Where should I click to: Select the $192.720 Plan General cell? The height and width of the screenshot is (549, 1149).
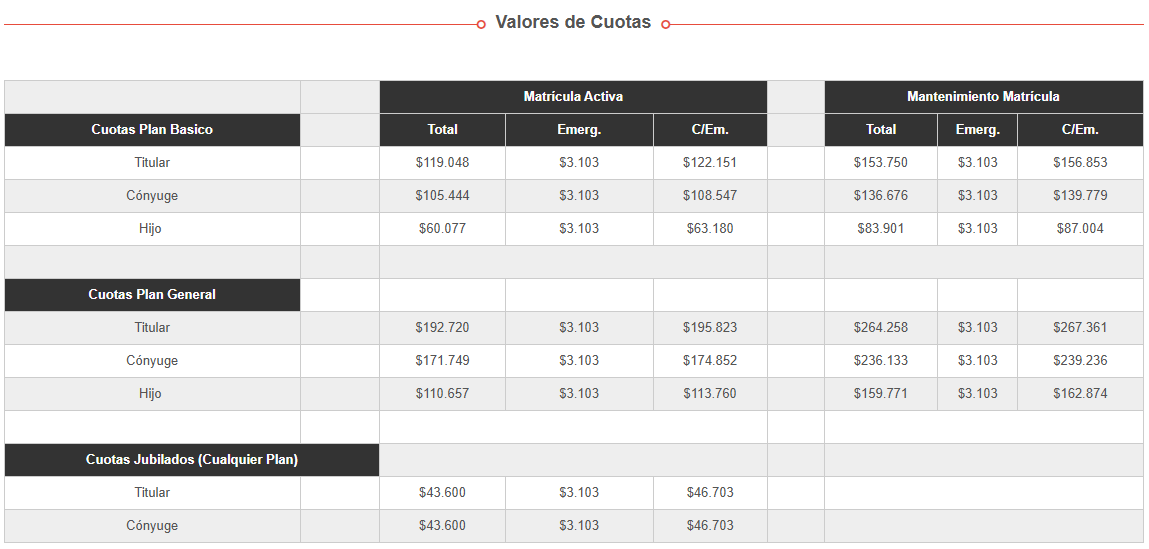point(442,328)
